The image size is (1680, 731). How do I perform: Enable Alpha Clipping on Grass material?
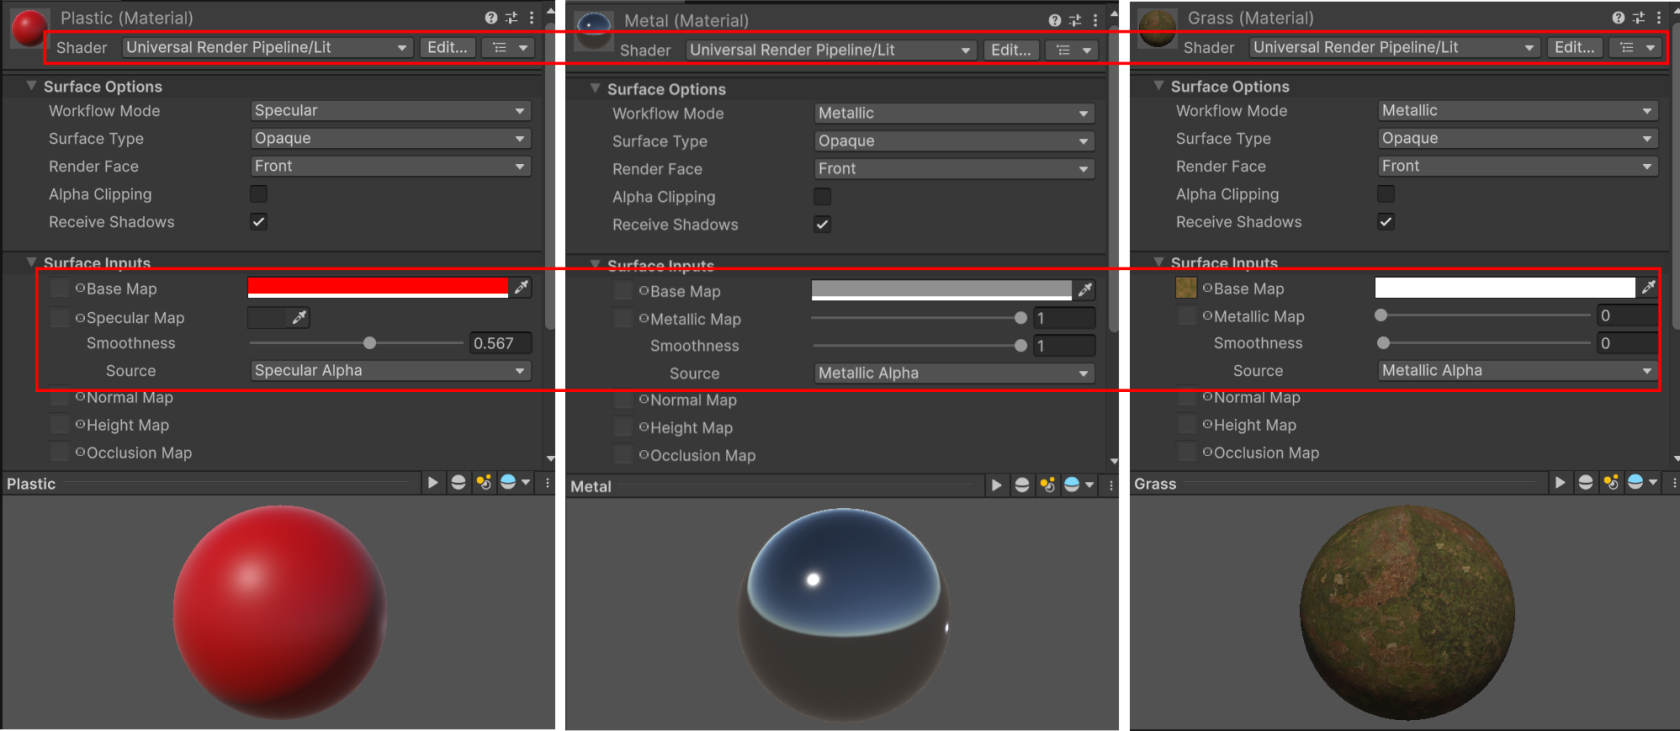tap(1386, 194)
